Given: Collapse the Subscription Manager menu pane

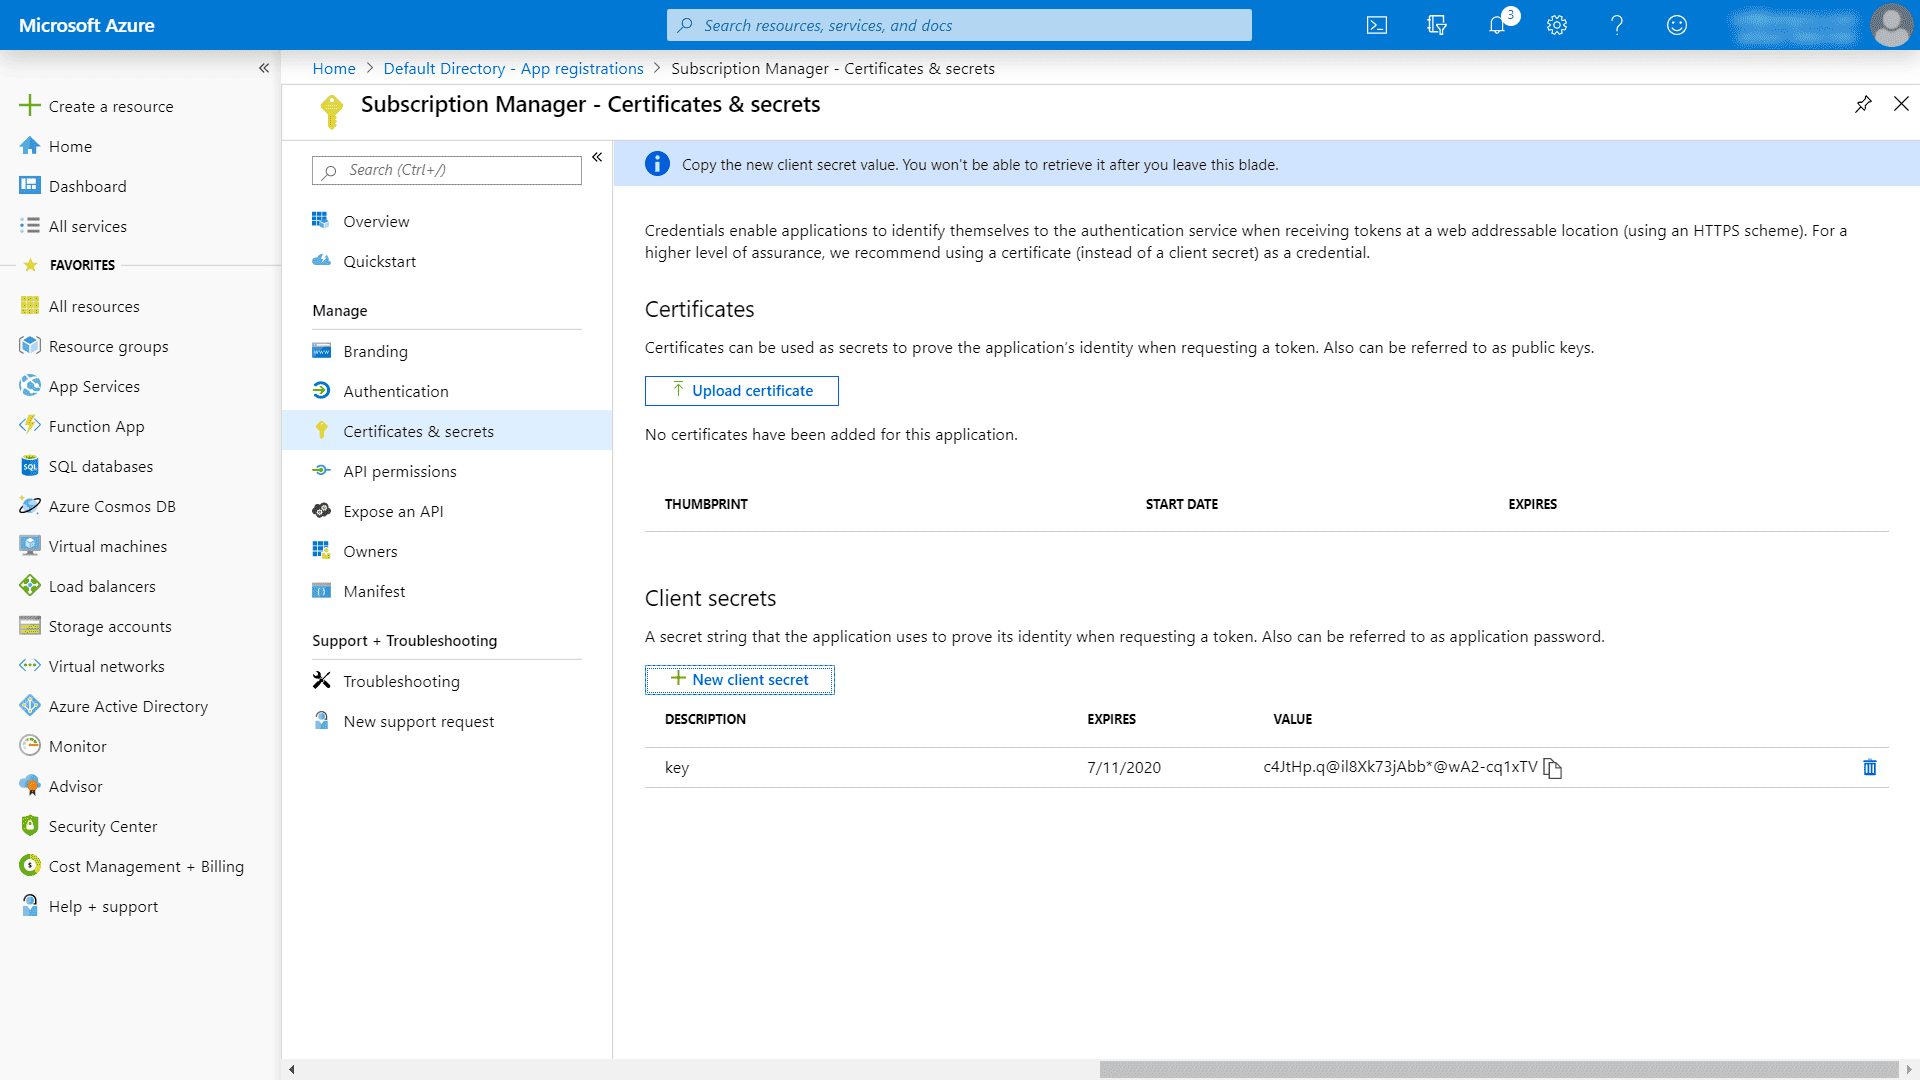Looking at the screenshot, I should pyautogui.click(x=597, y=157).
